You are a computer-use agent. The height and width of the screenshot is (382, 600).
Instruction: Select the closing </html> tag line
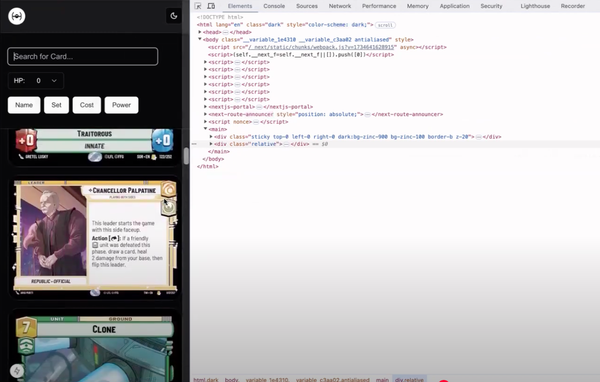coord(207,167)
